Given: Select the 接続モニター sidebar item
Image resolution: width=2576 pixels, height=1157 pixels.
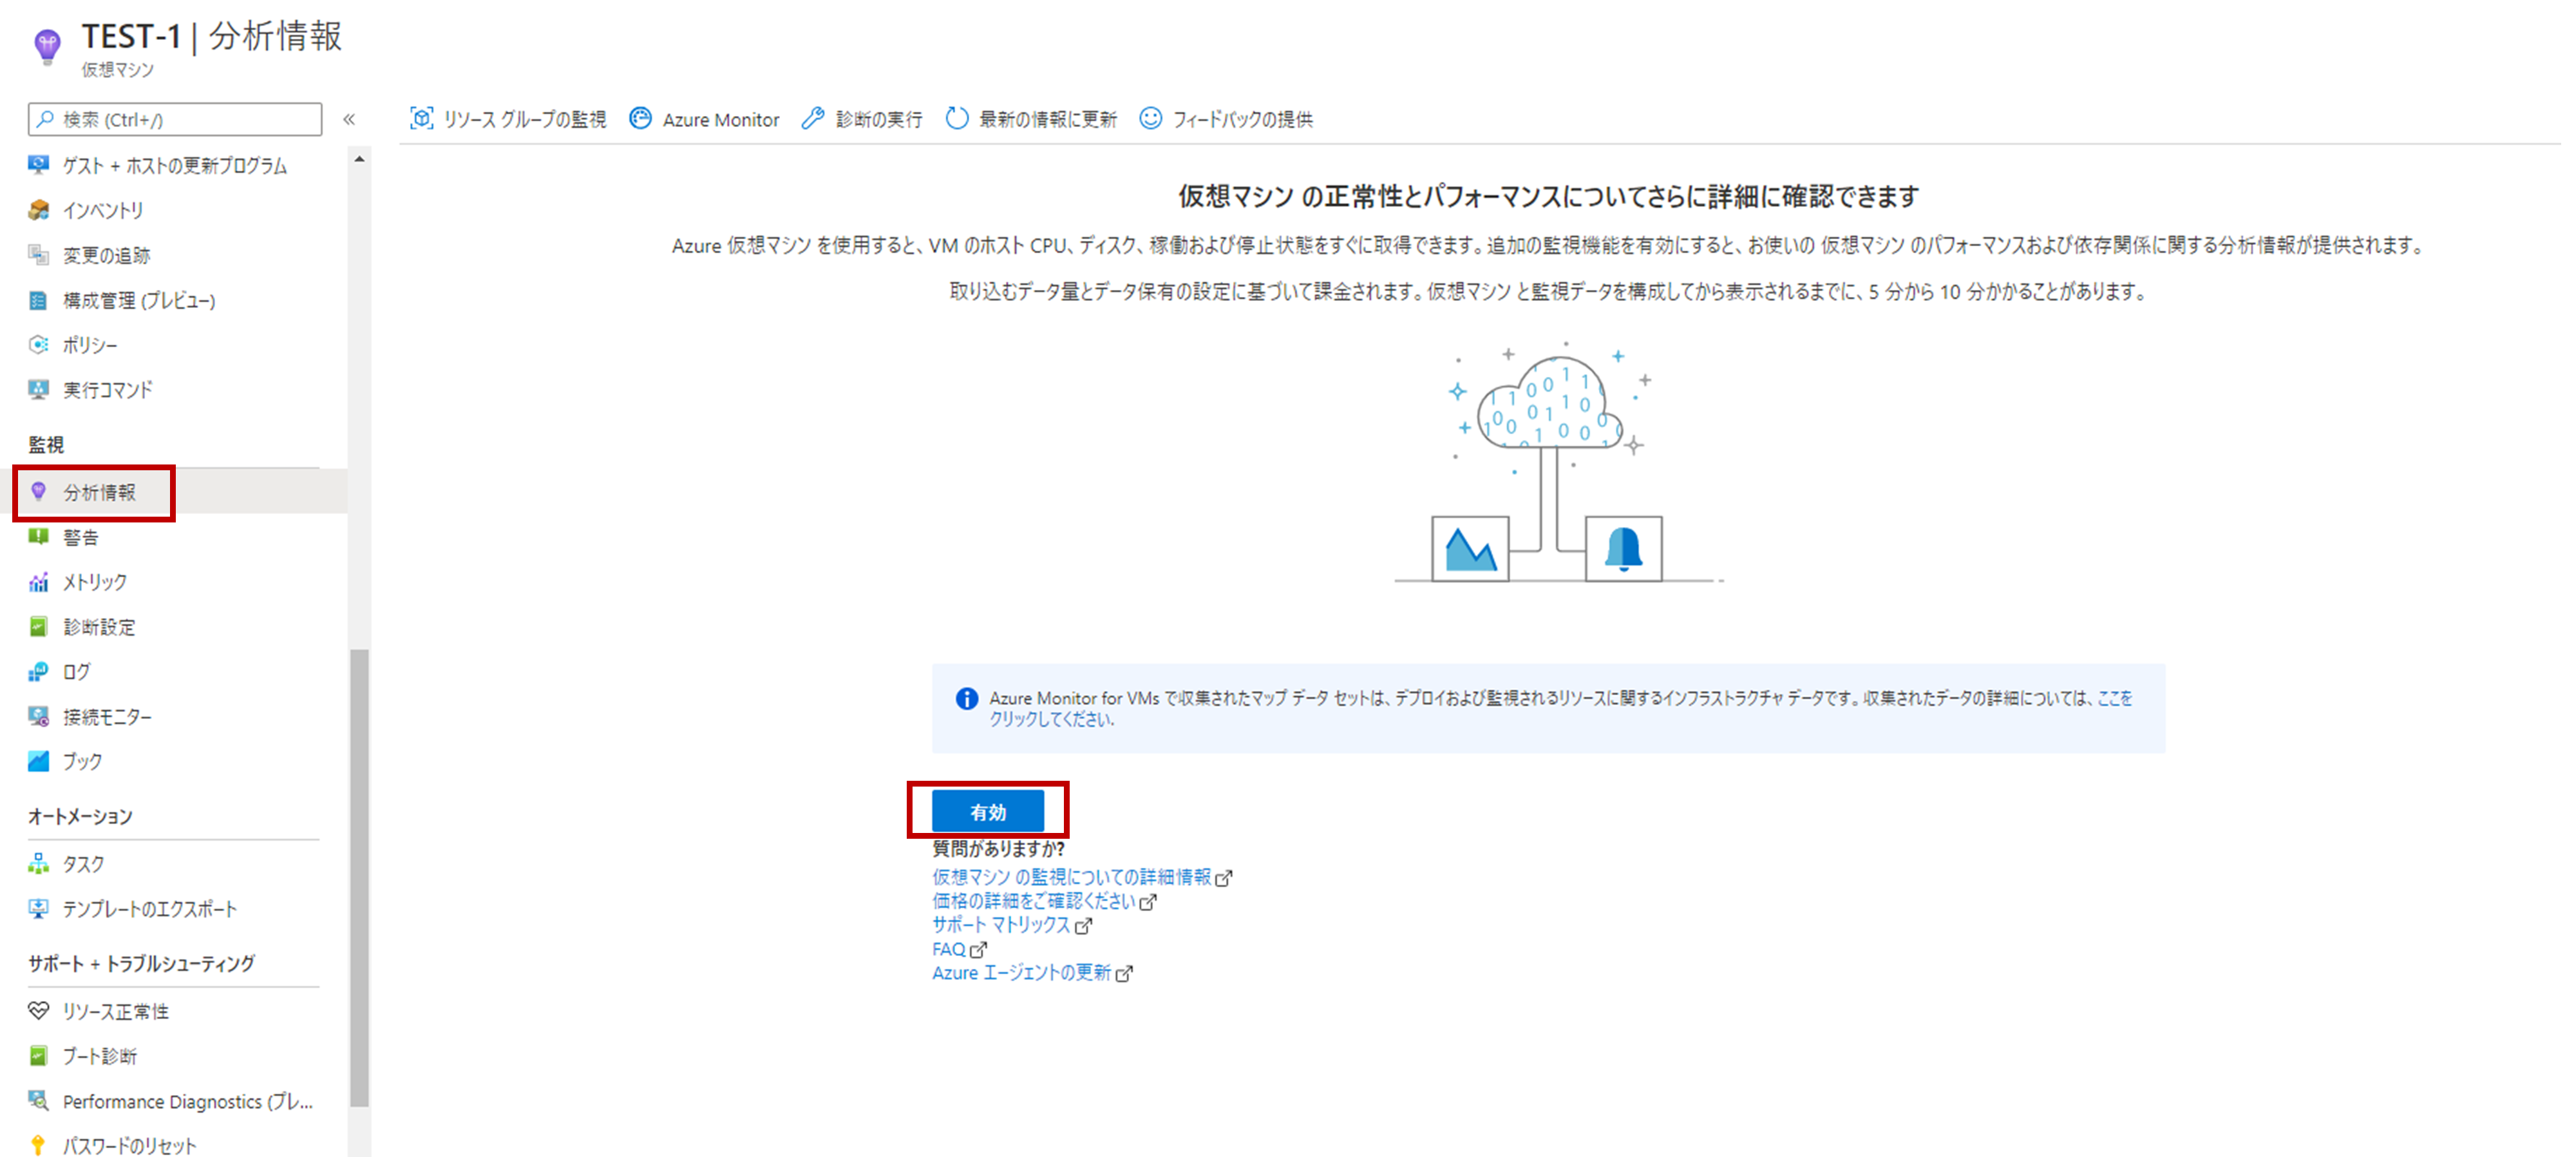Looking at the screenshot, I should (107, 717).
